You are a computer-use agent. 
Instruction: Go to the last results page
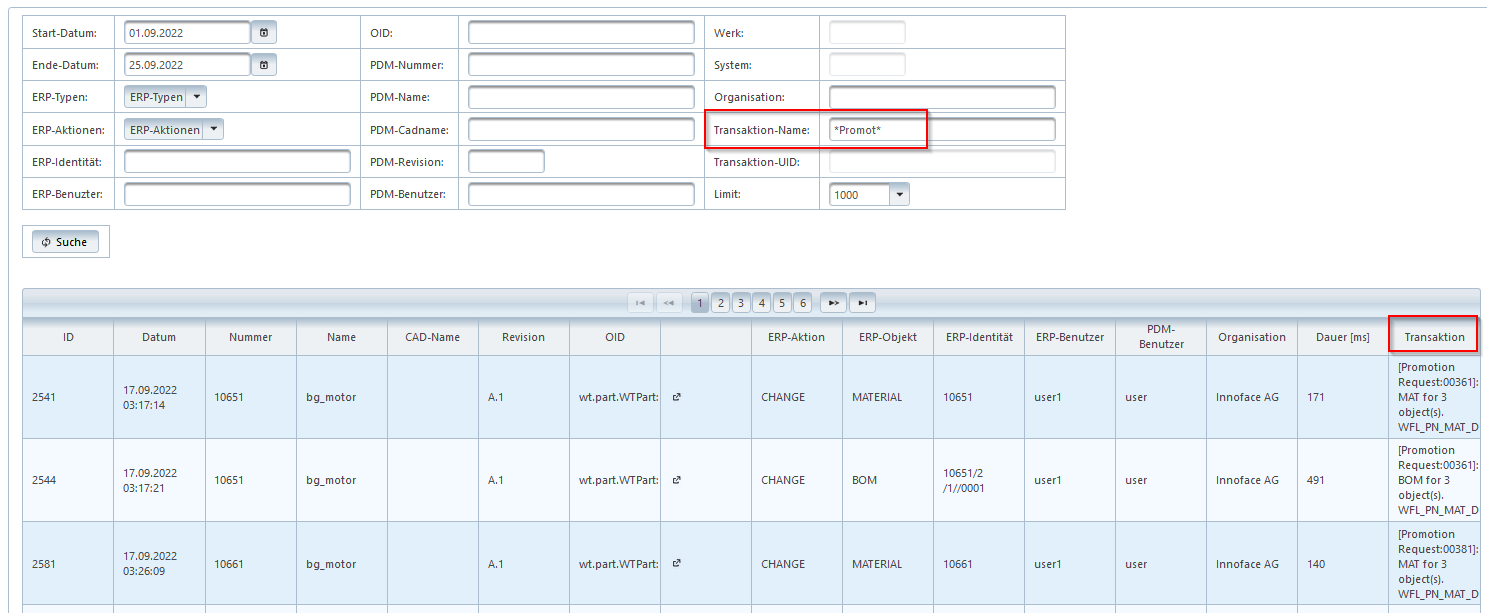863,303
